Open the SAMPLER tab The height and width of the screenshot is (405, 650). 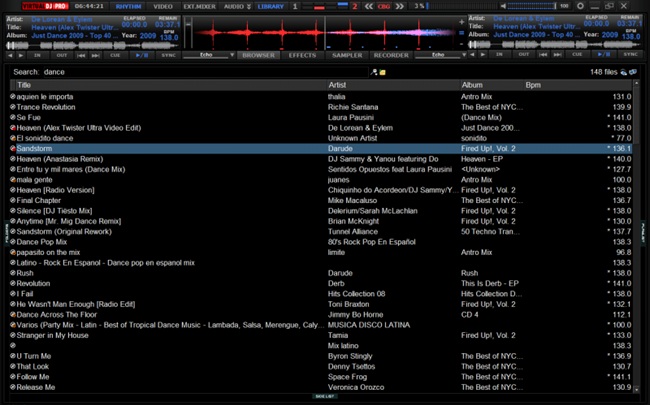click(347, 55)
